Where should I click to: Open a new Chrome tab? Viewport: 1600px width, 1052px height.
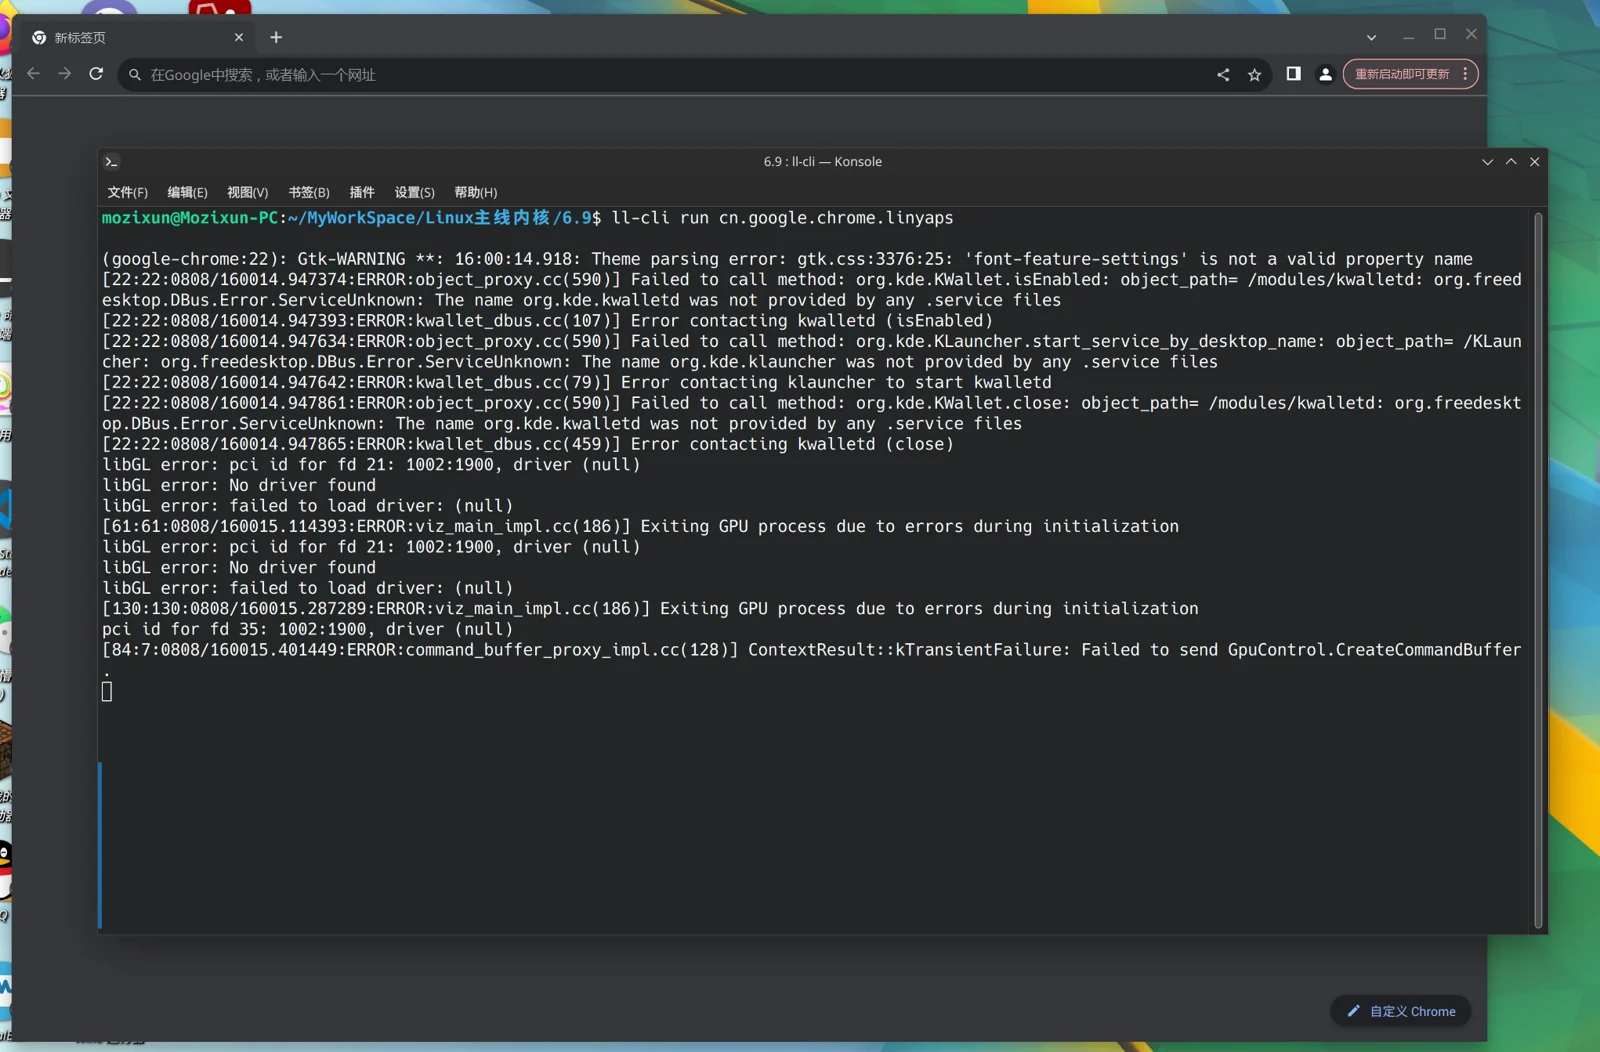pyautogui.click(x=276, y=37)
